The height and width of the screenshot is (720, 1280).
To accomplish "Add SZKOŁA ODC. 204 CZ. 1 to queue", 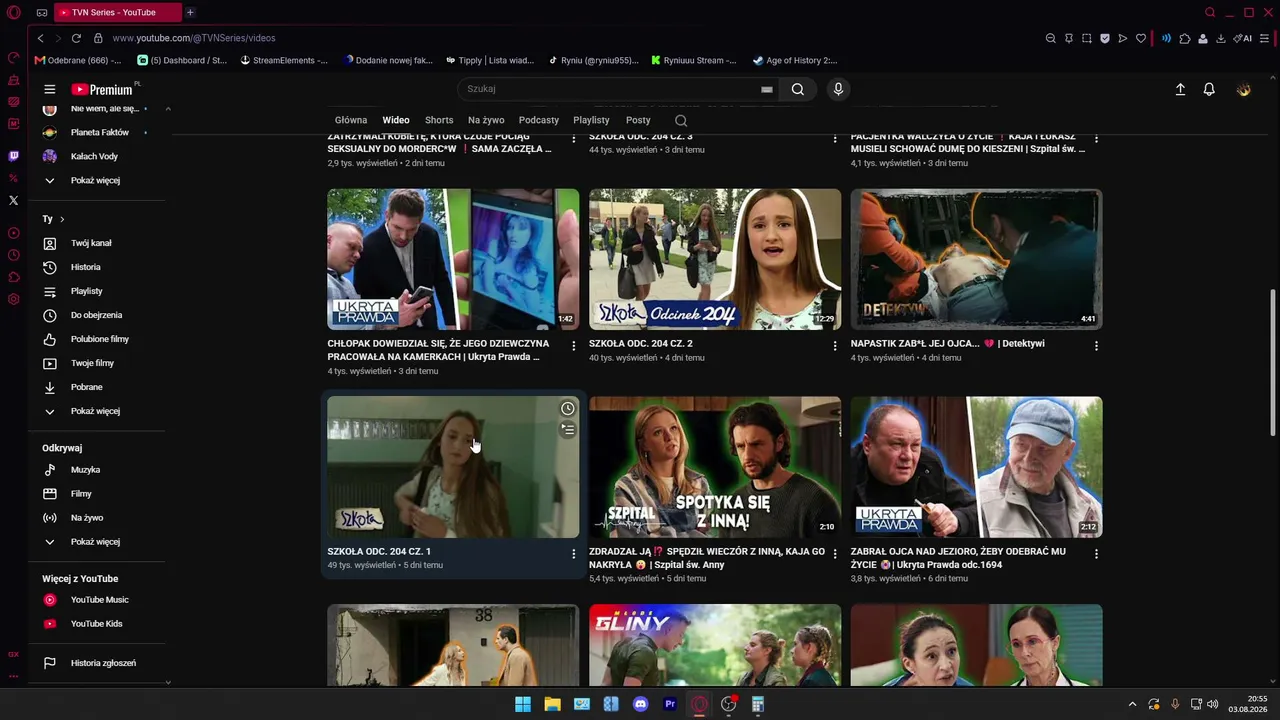I will (567, 429).
